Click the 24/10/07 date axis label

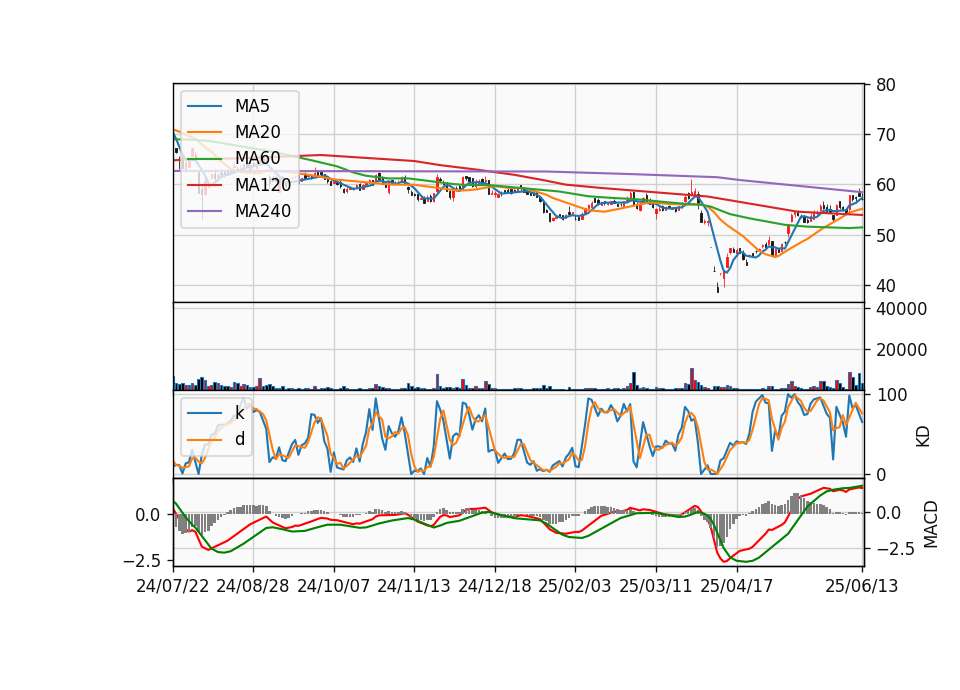click(334, 586)
